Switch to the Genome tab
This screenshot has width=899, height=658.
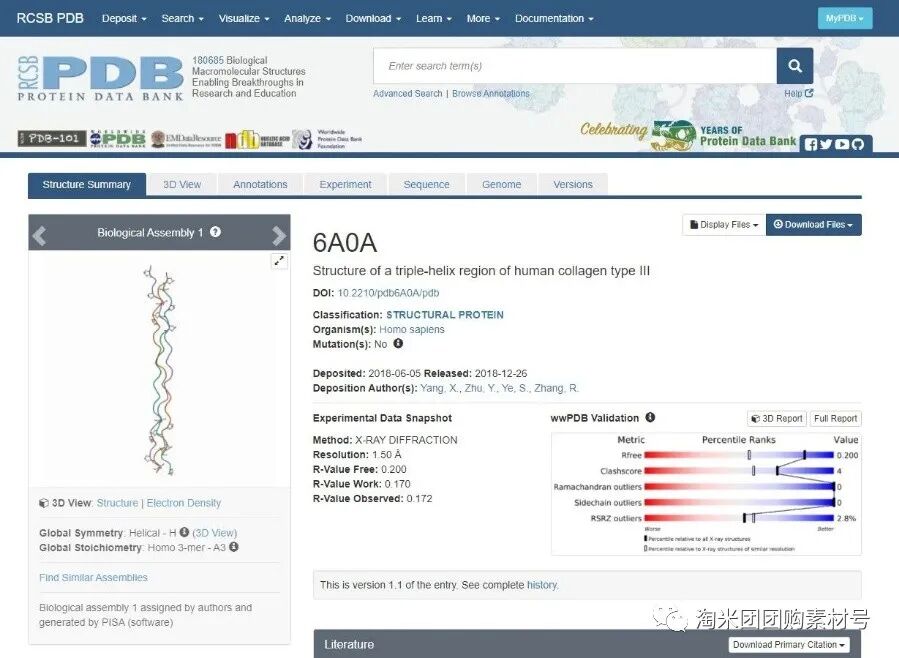coord(502,185)
